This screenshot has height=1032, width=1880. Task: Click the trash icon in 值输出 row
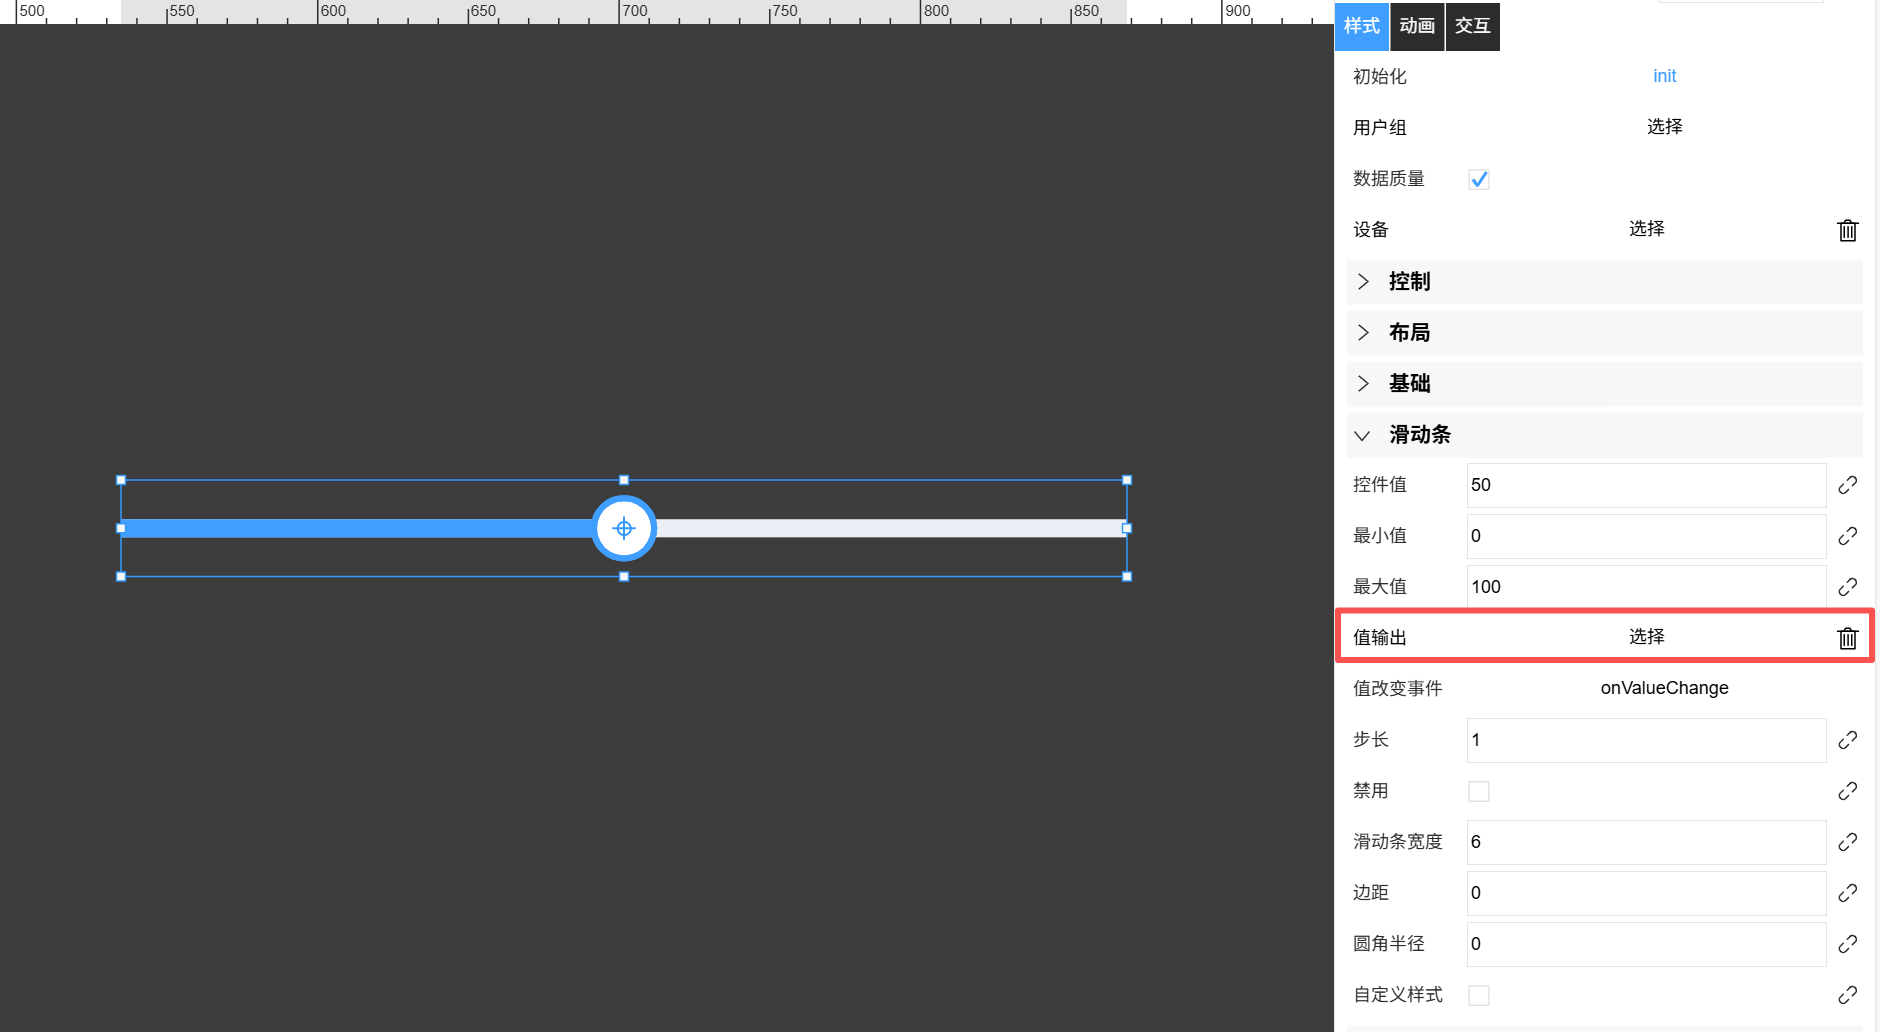[x=1847, y=638]
